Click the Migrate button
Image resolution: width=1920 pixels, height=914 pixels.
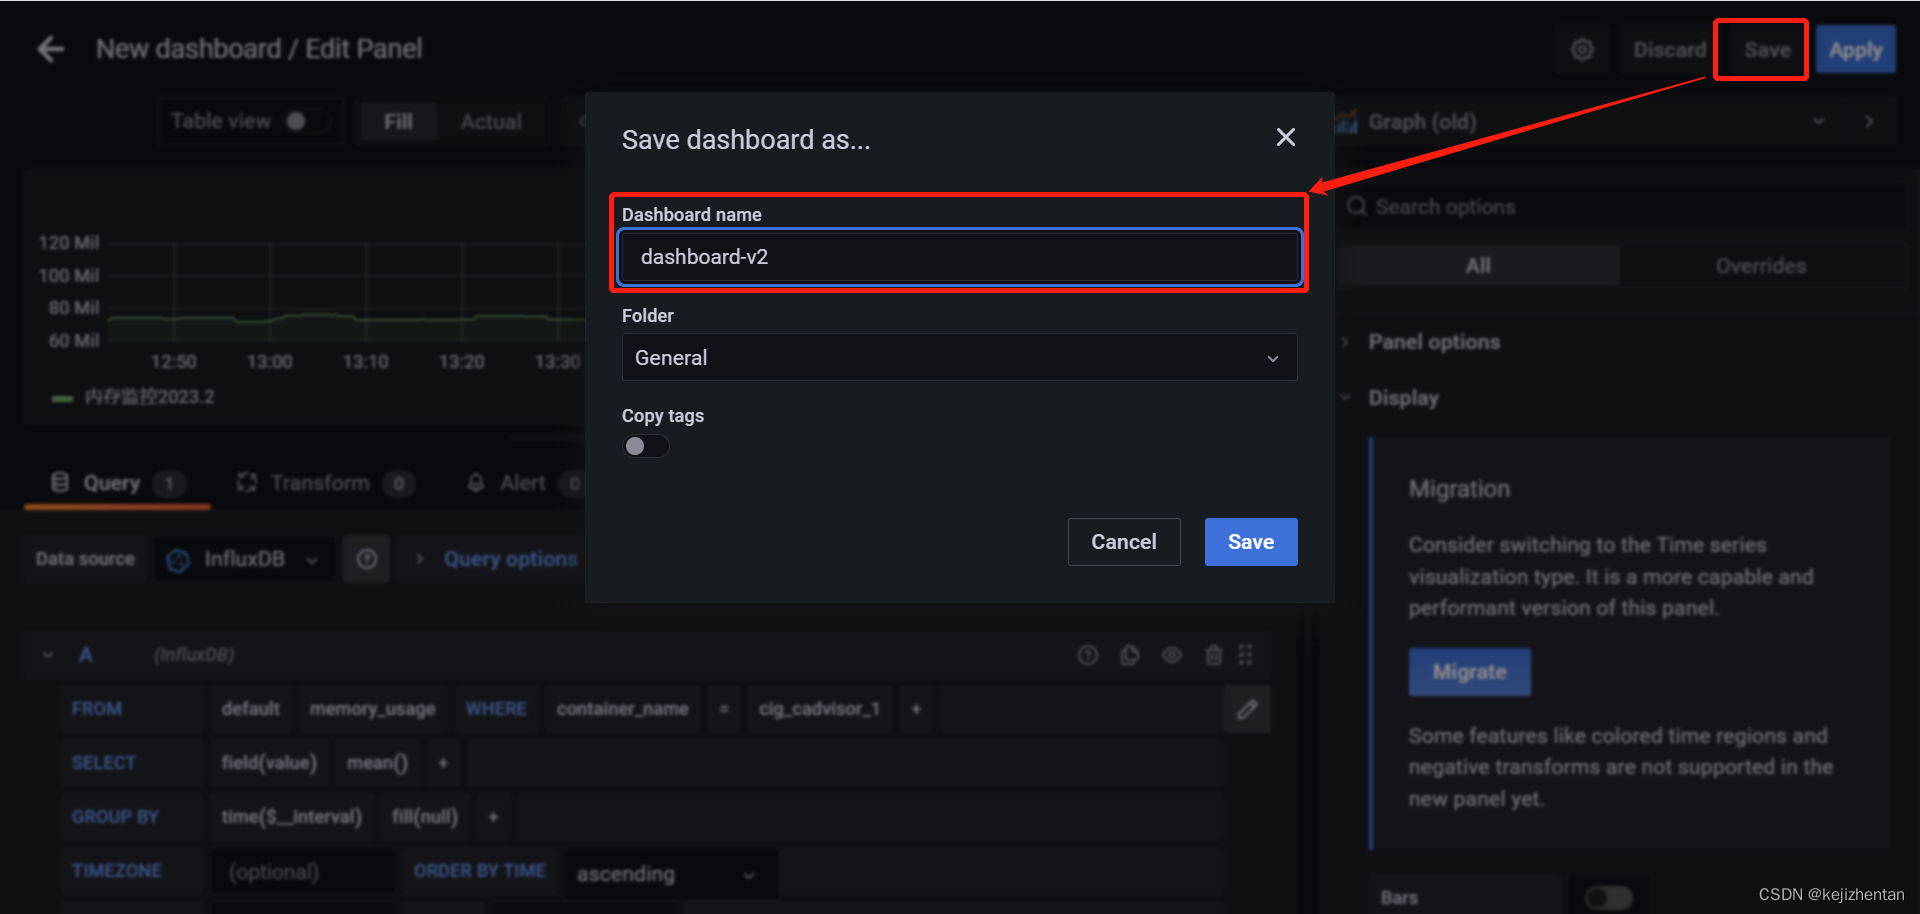coord(1470,672)
